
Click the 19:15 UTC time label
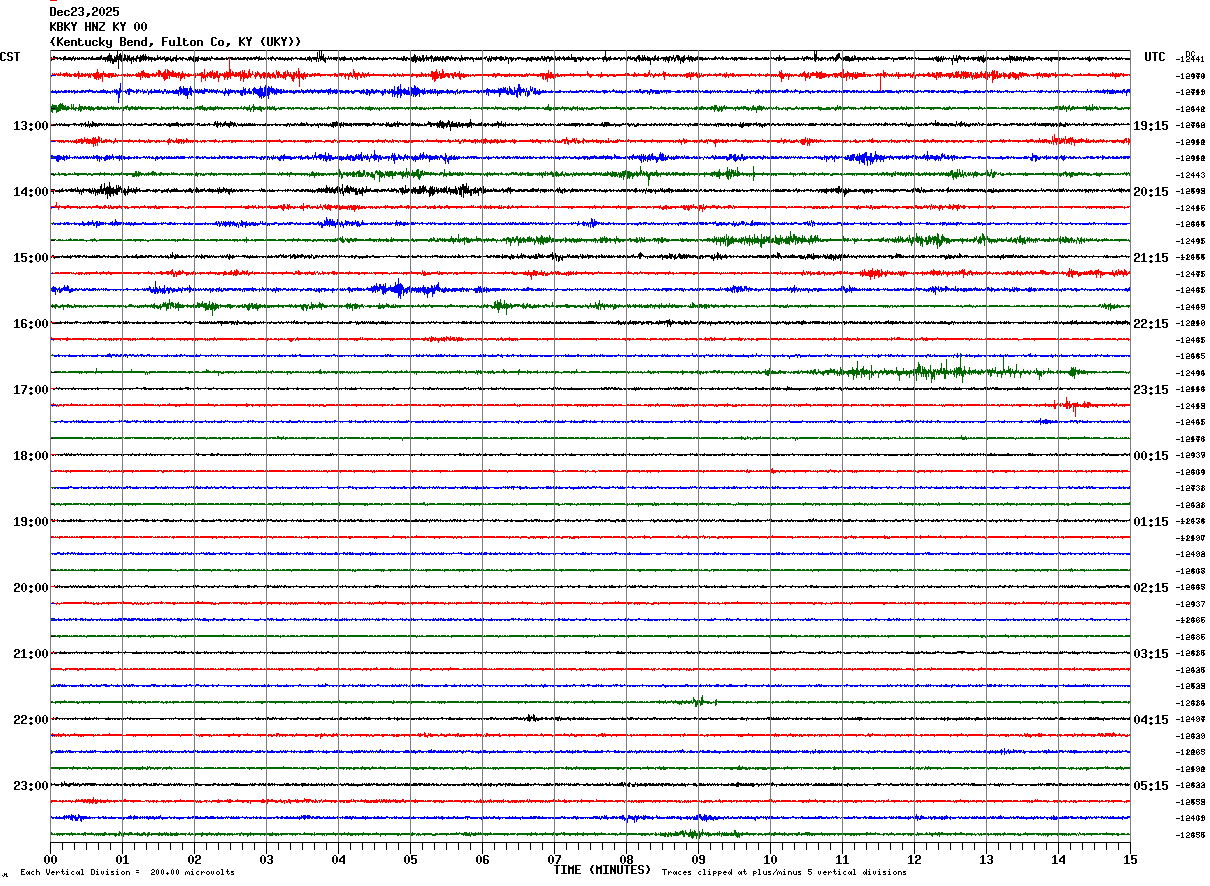pyautogui.click(x=1150, y=126)
